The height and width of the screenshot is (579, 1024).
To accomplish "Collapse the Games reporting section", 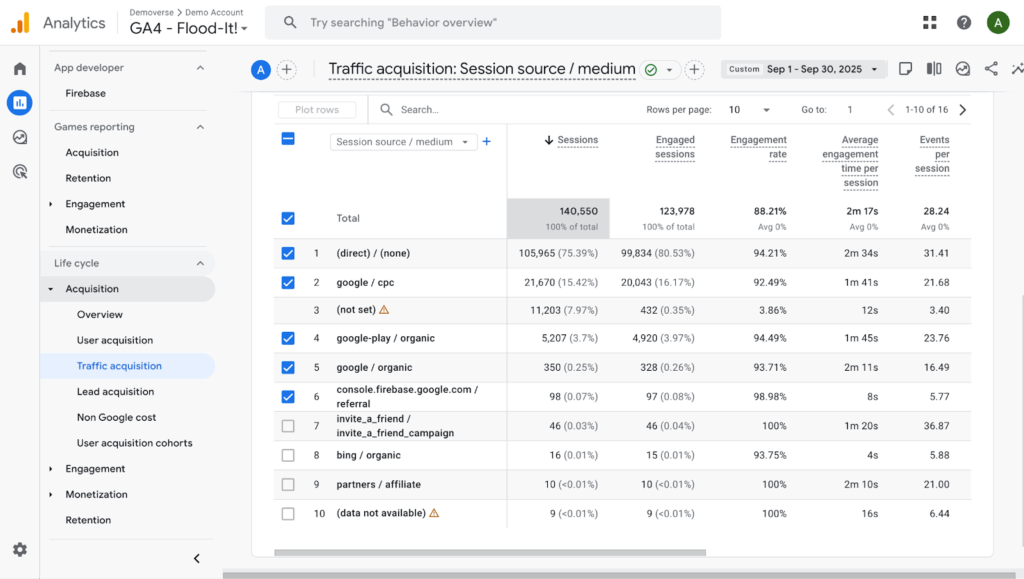I will 200,127.
